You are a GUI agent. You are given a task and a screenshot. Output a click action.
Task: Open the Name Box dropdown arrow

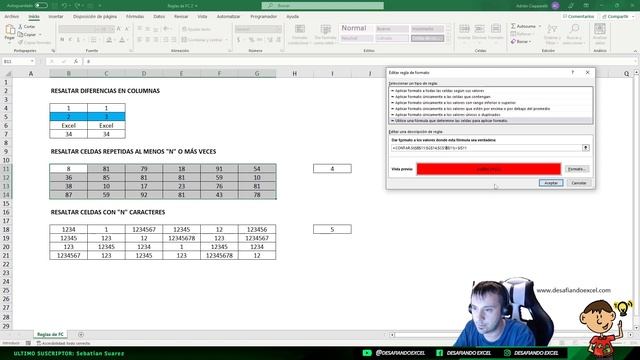[x=32, y=61]
